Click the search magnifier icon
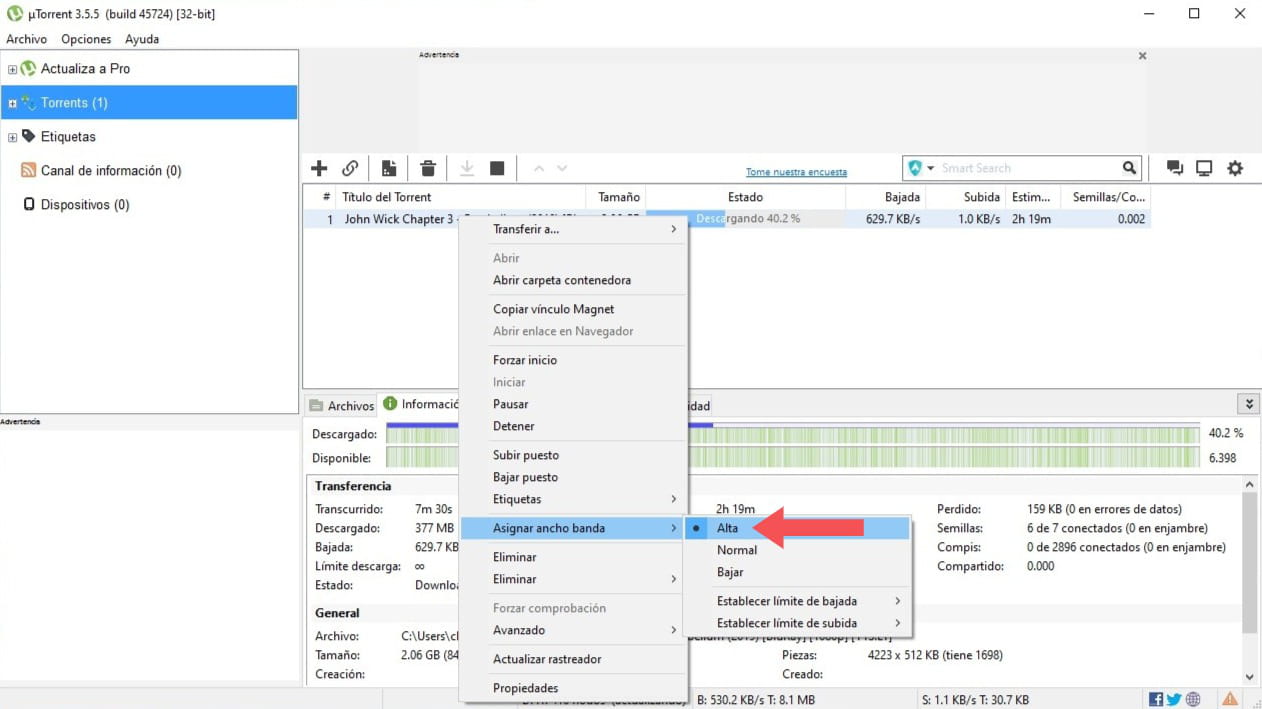This screenshot has height=709, width=1262. [x=1129, y=168]
